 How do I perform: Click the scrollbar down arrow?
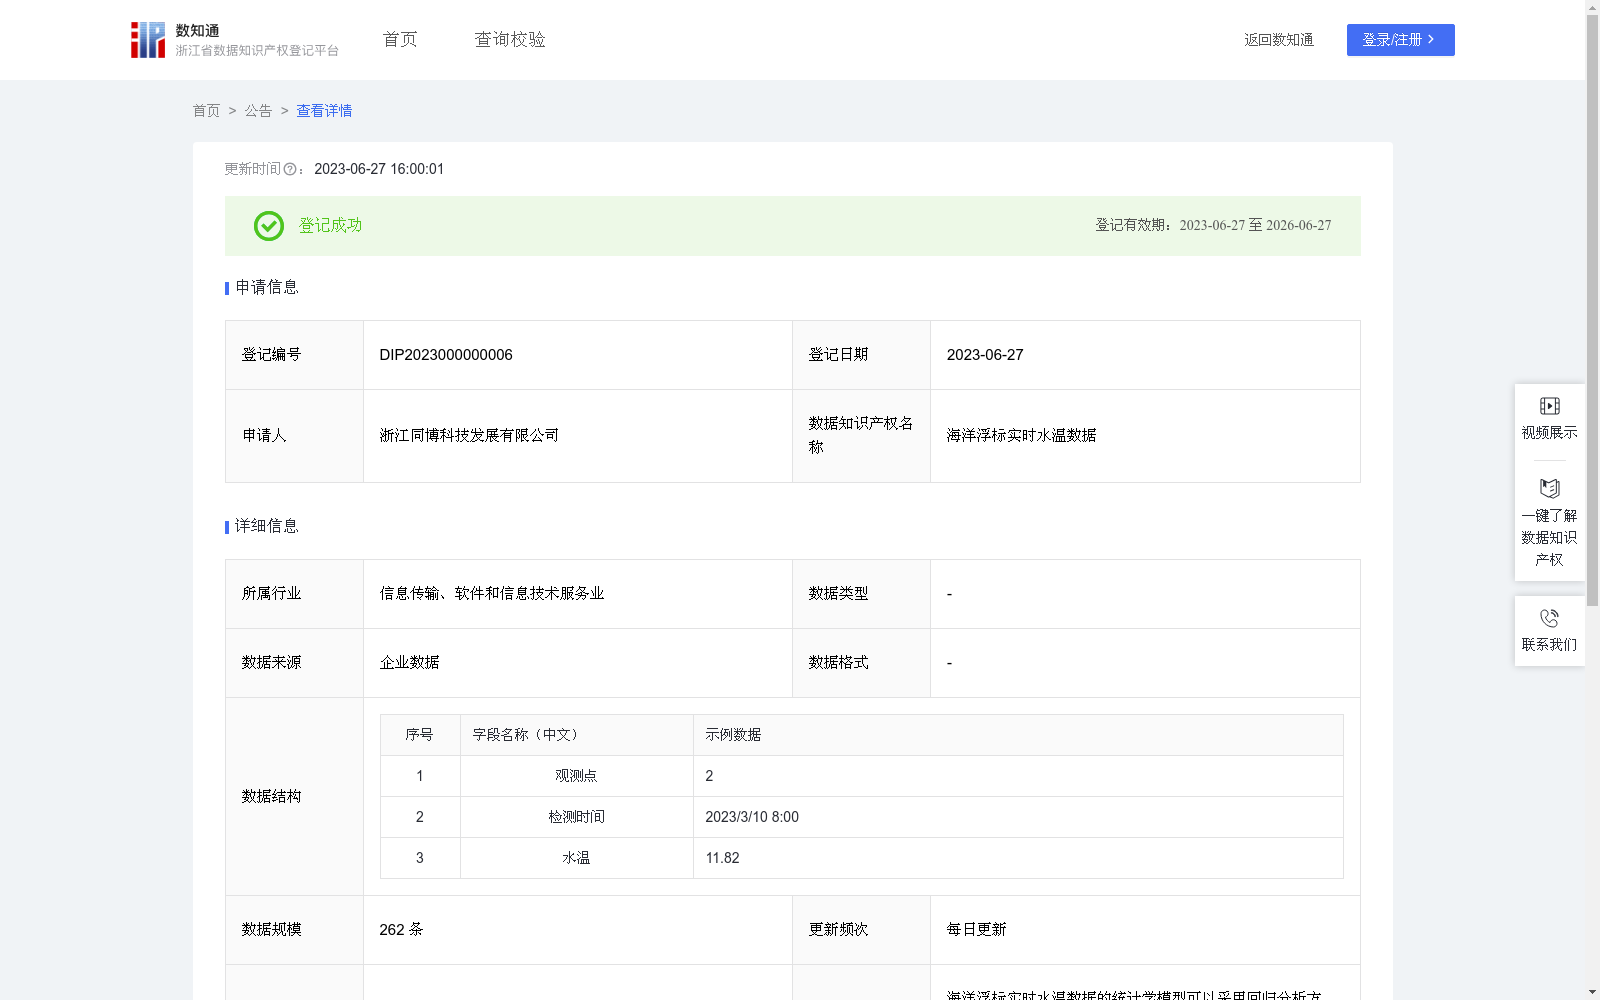coord(1592,992)
